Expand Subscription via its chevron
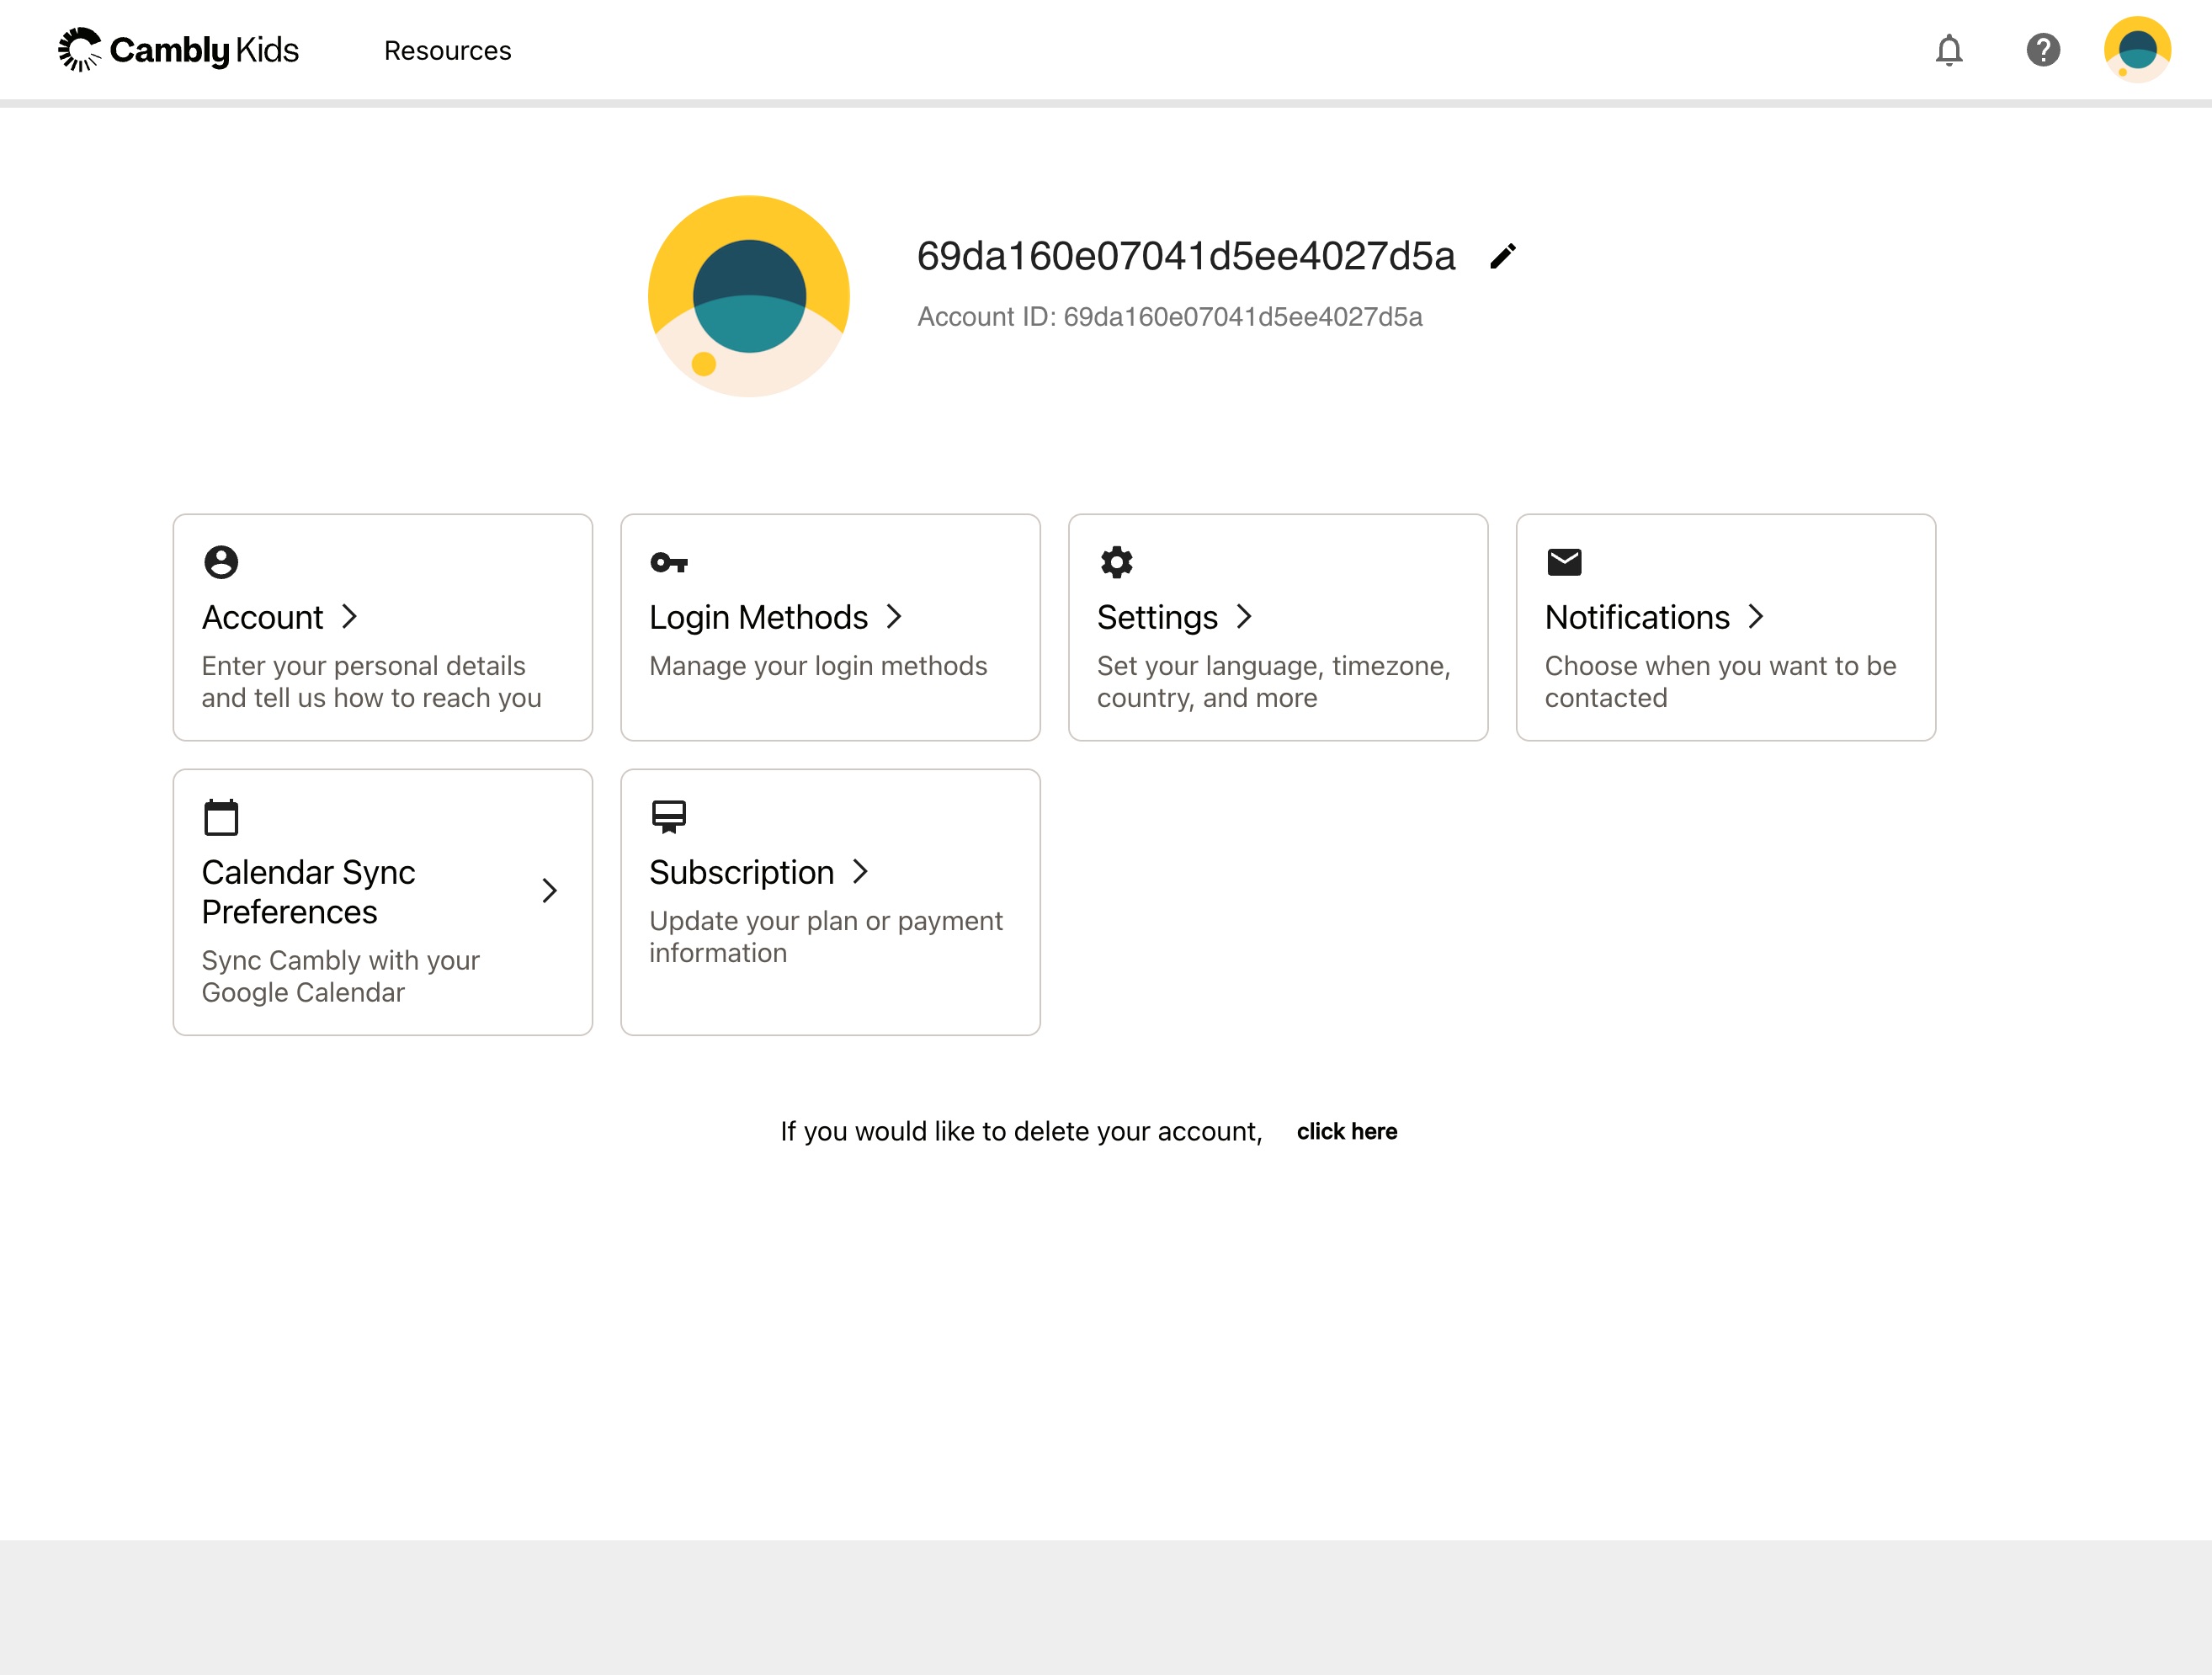 [x=860, y=872]
